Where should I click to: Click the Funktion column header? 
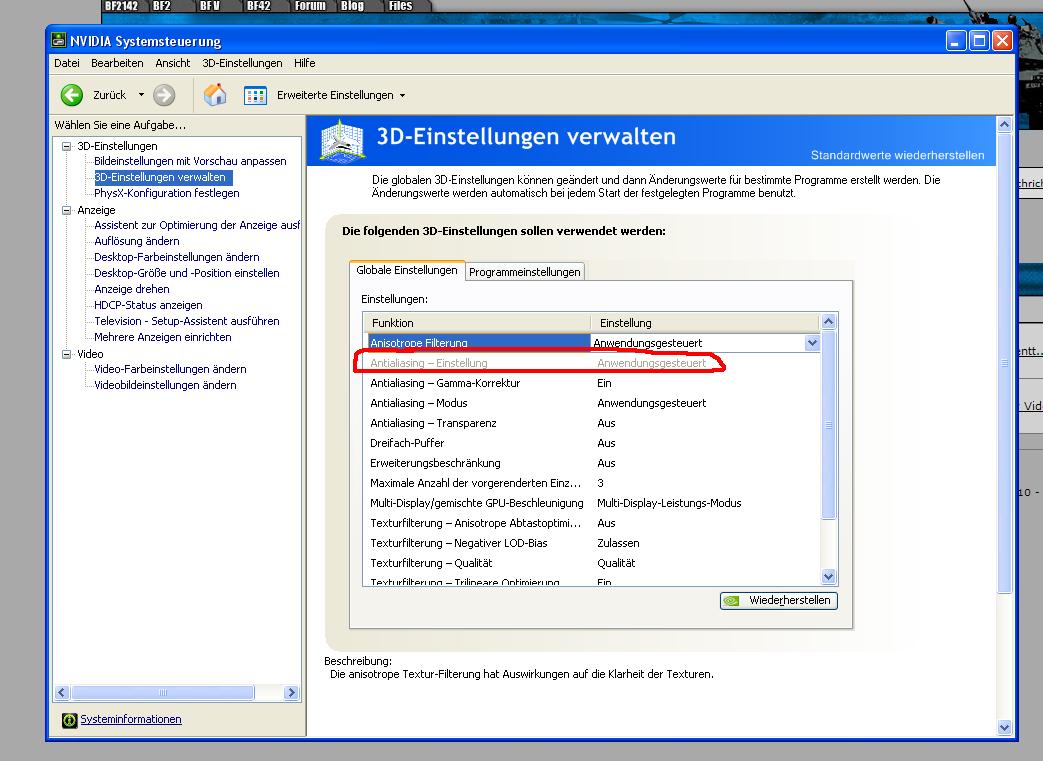click(x=477, y=323)
